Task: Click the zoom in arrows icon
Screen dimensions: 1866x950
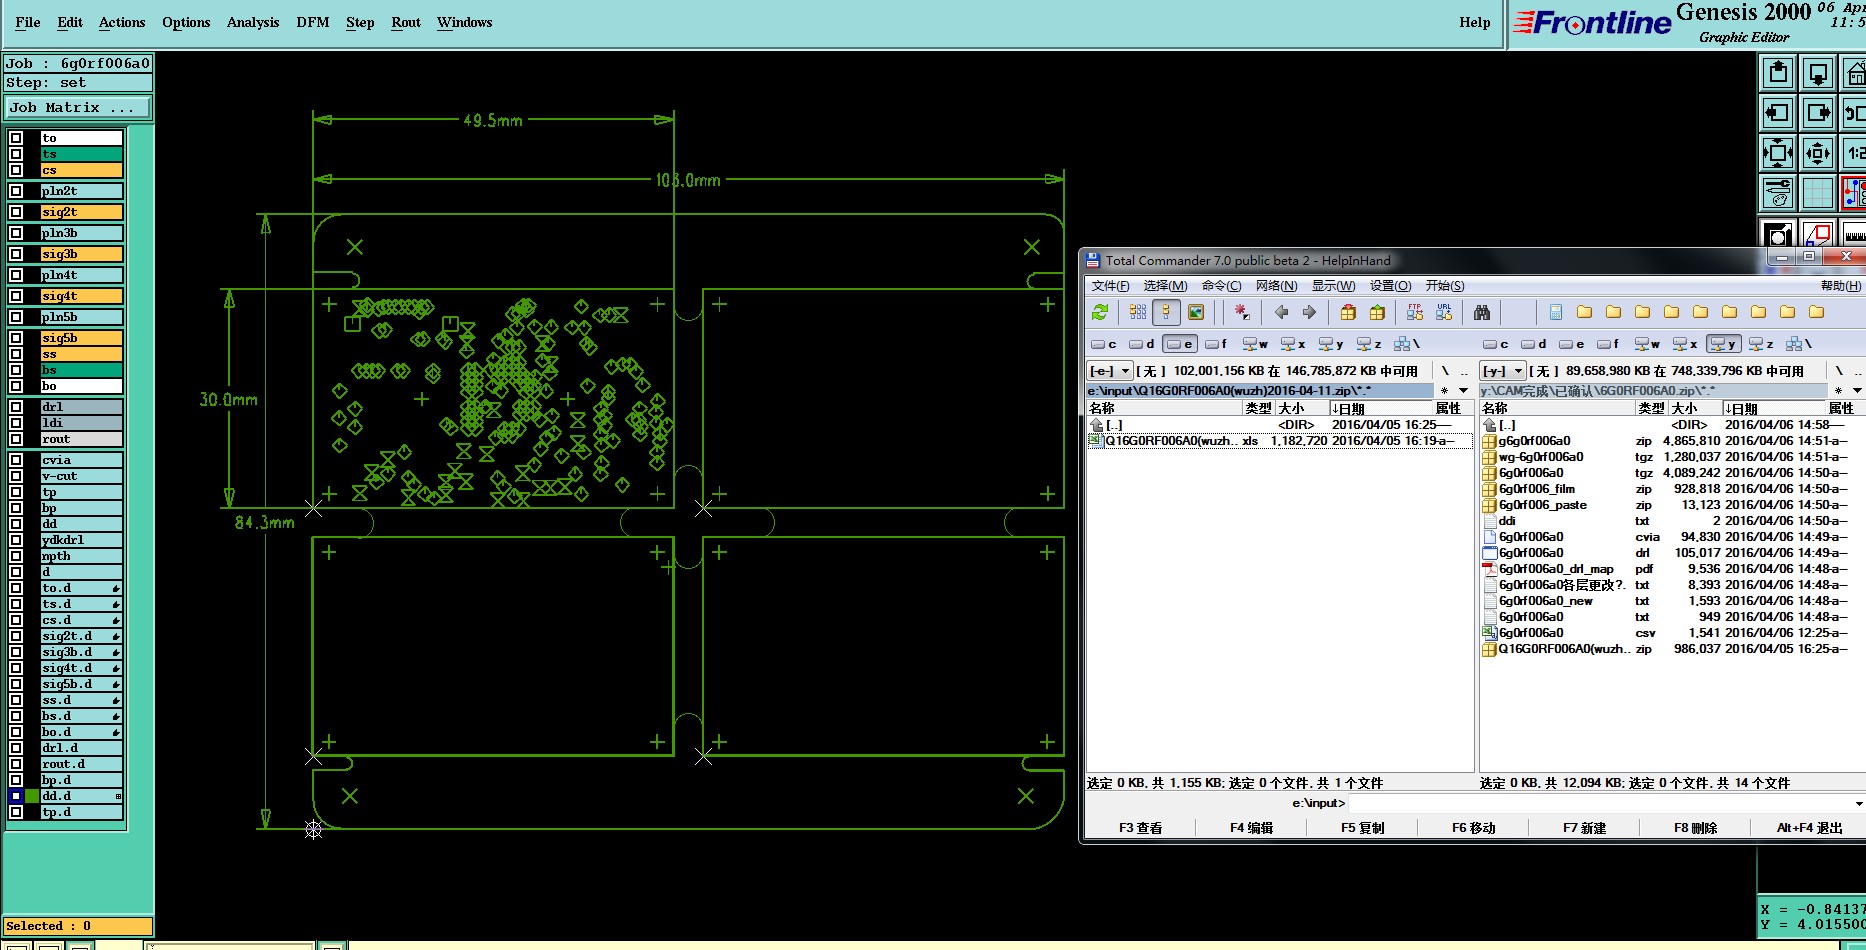Action: pos(1778,153)
